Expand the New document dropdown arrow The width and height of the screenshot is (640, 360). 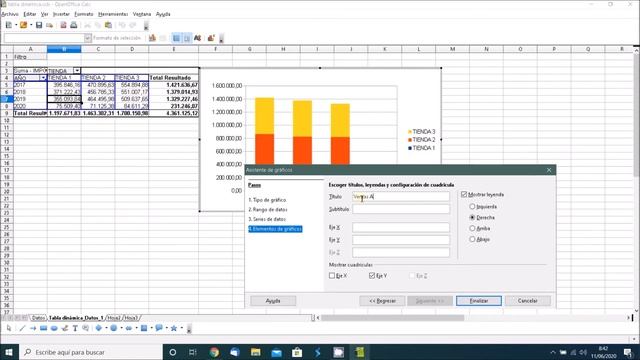coord(16,25)
